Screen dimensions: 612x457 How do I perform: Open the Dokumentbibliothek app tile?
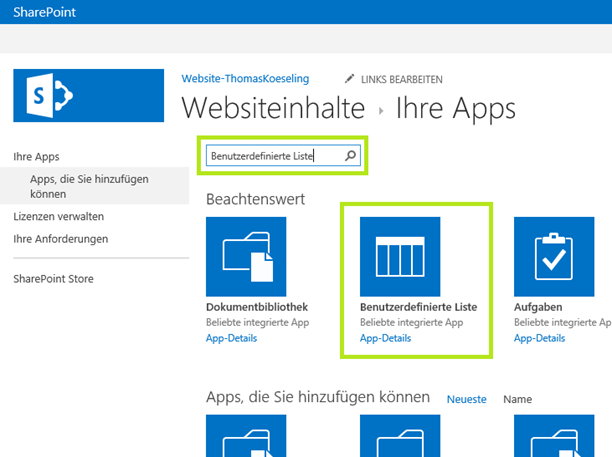click(246, 256)
